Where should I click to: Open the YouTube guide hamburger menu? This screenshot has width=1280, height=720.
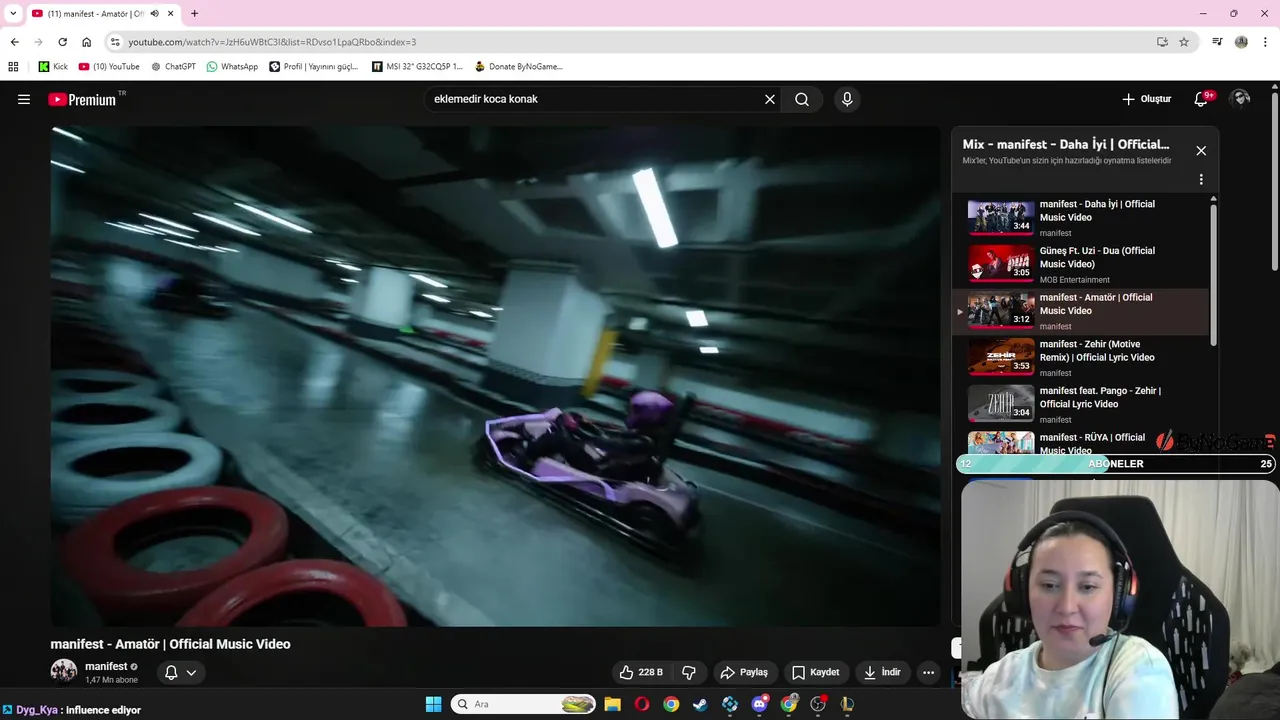click(x=24, y=99)
